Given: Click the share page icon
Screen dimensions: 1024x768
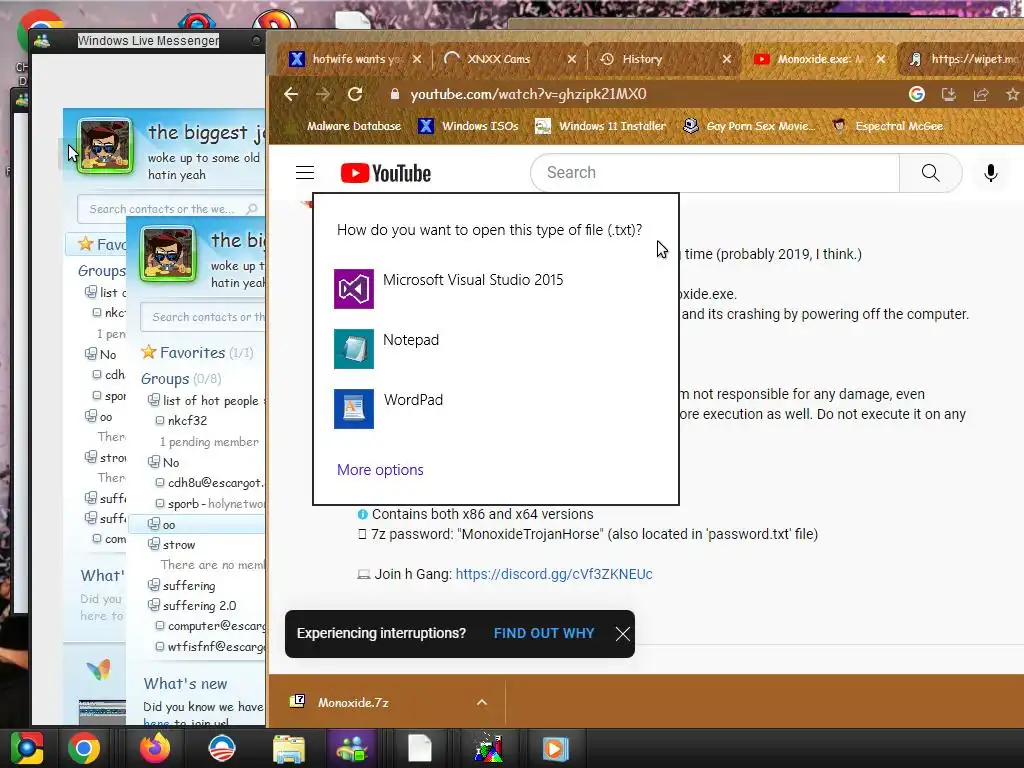Looking at the screenshot, I should (981, 95).
